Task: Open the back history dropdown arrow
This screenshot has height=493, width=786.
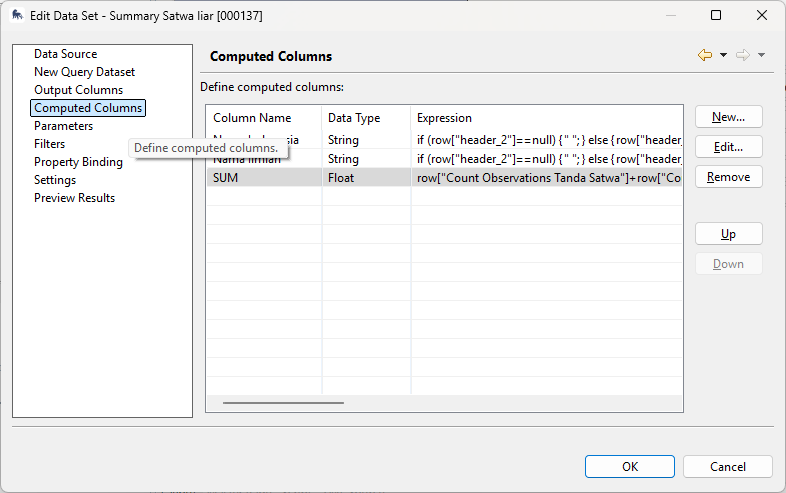Action: pyautogui.click(x=723, y=56)
